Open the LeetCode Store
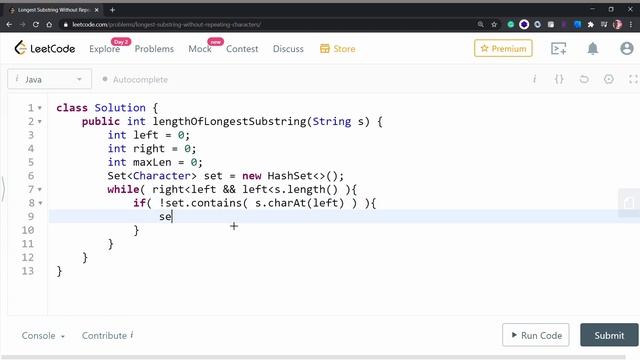This screenshot has width=640, height=360. (x=338, y=49)
